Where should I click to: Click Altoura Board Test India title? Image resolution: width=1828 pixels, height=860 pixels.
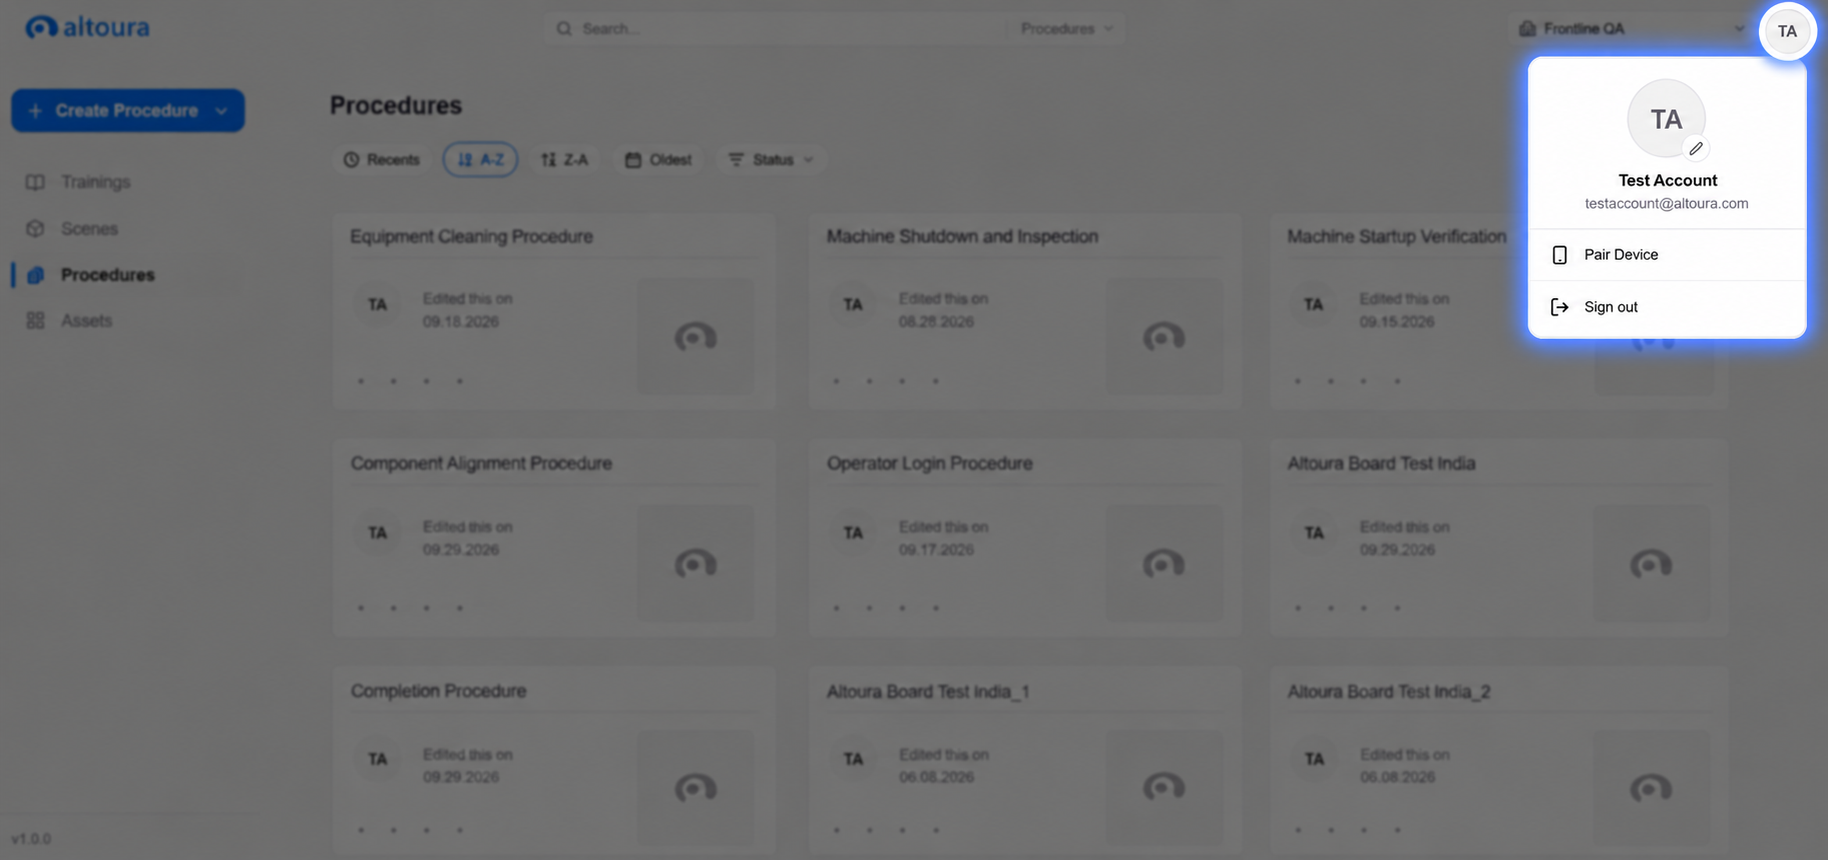point(1381,464)
